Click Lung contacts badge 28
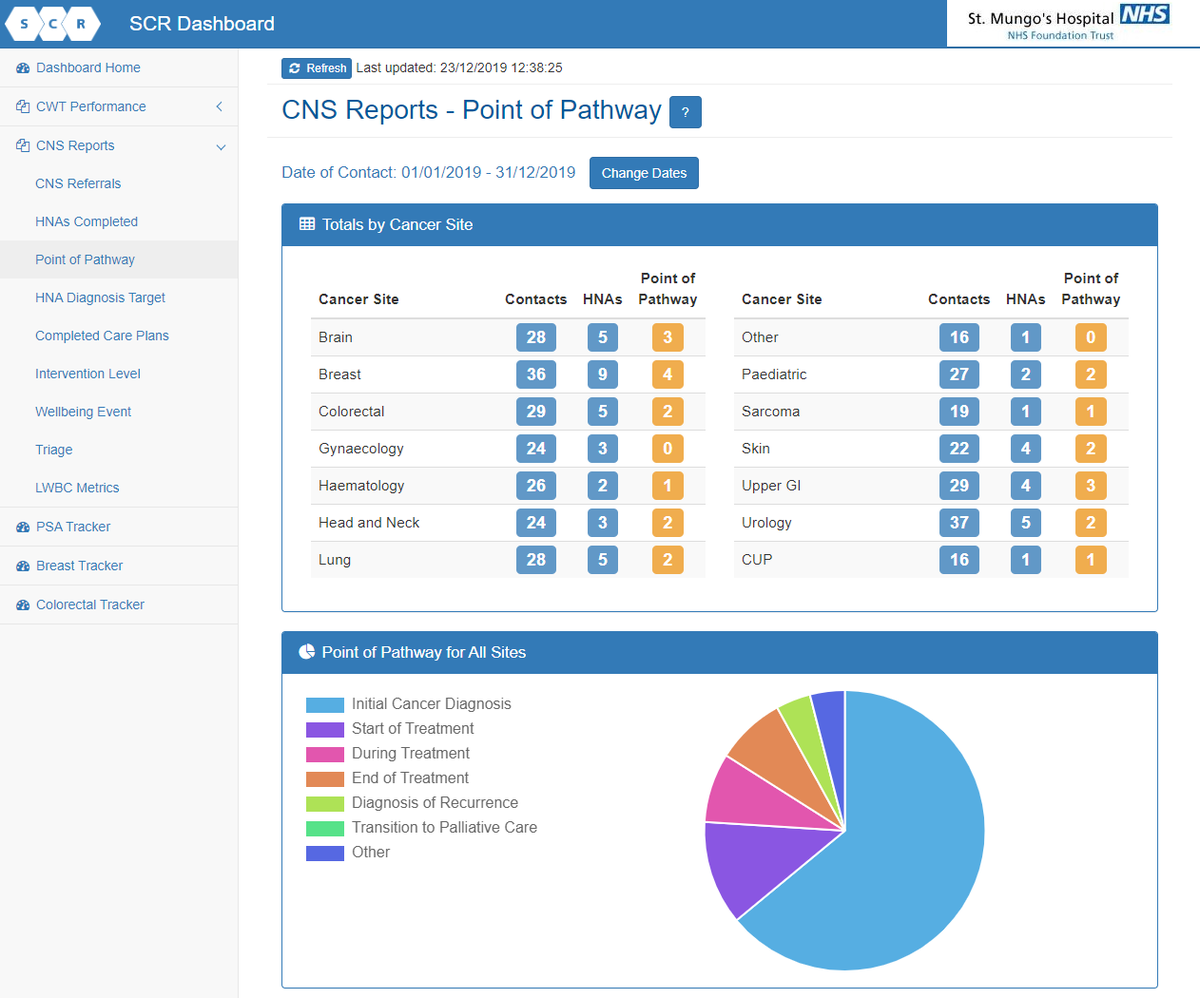1200x998 pixels. pyautogui.click(x=536, y=559)
